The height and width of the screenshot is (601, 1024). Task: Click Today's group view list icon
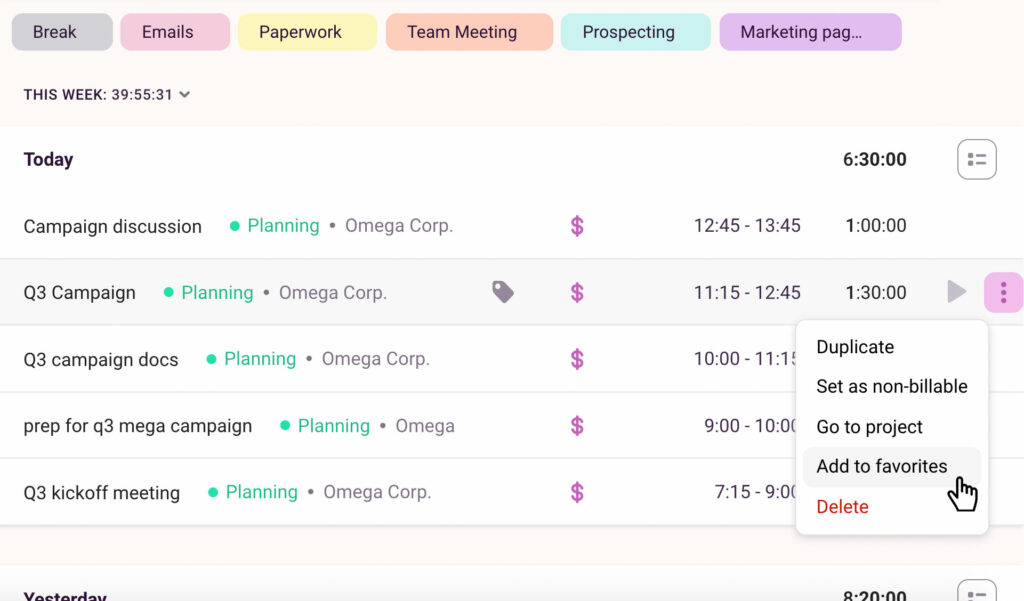[x=976, y=159]
